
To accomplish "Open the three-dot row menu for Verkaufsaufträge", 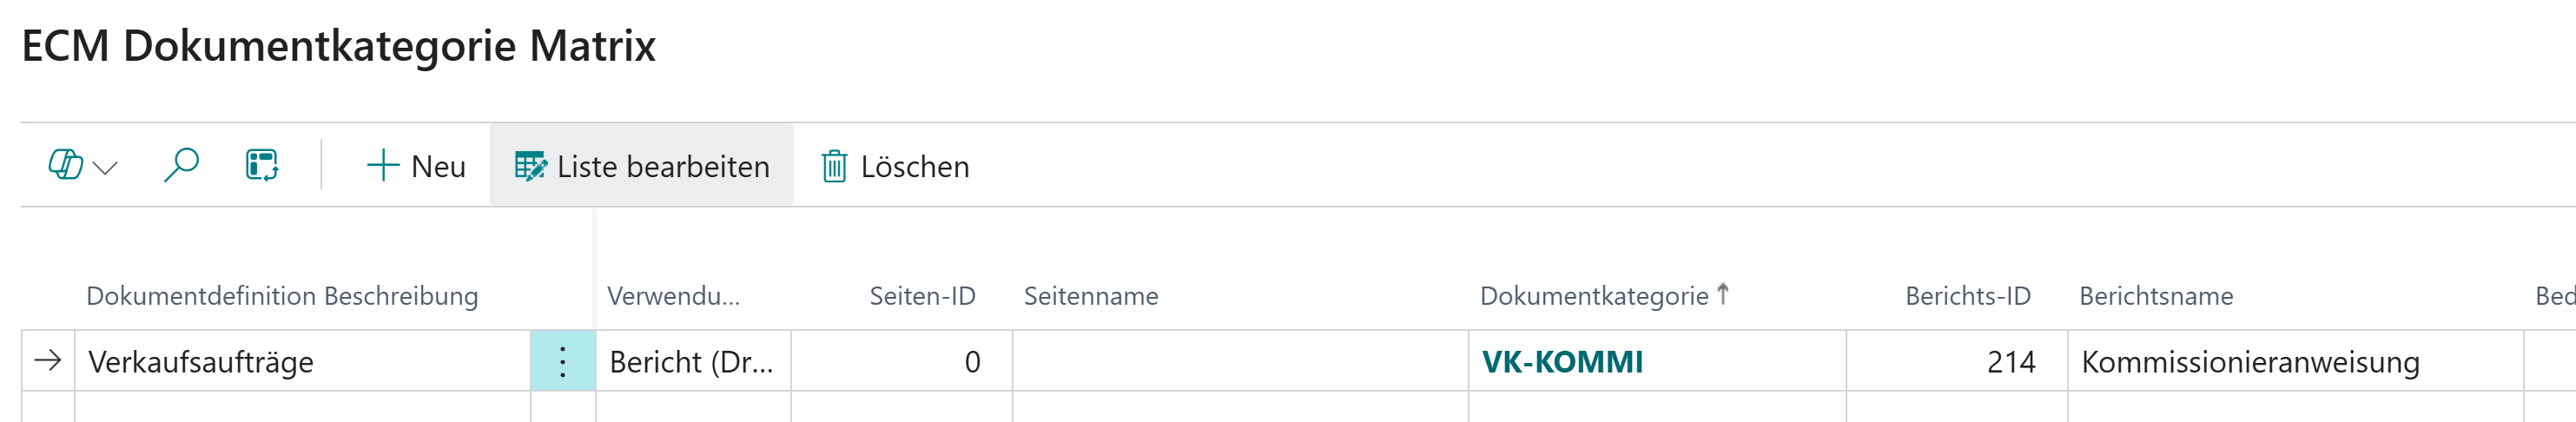I will (x=563, y=362).
